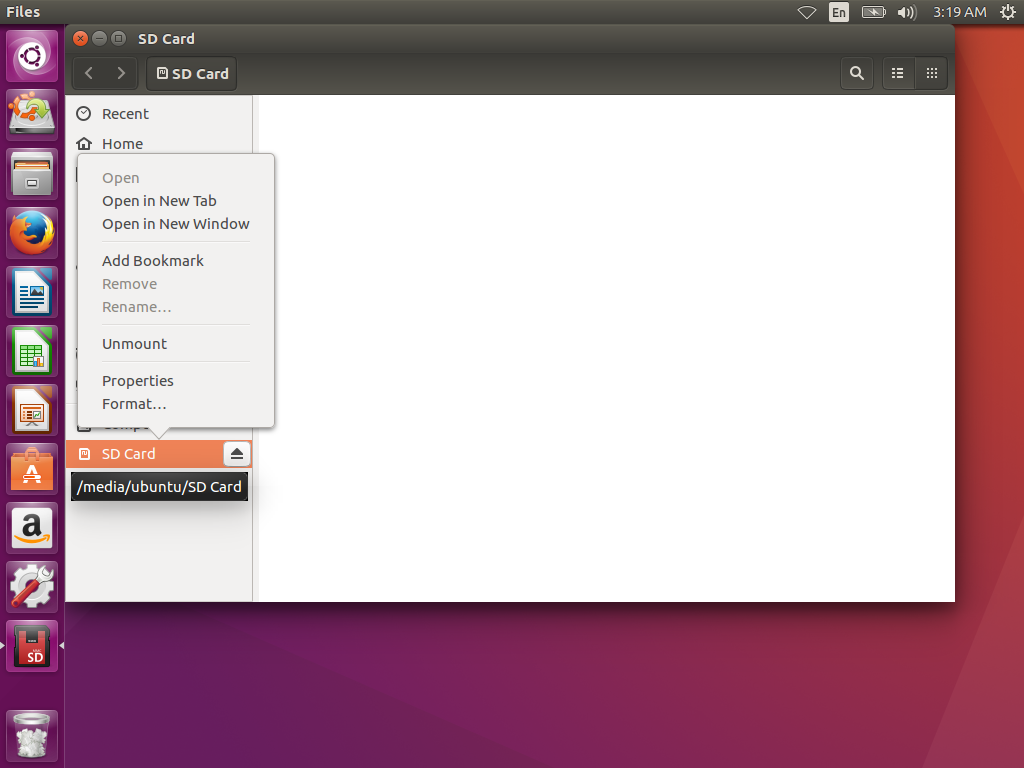Viewport: 1024px width, 768px height.
Task: Click Unmount in the context menu
Action: point(134,343)
